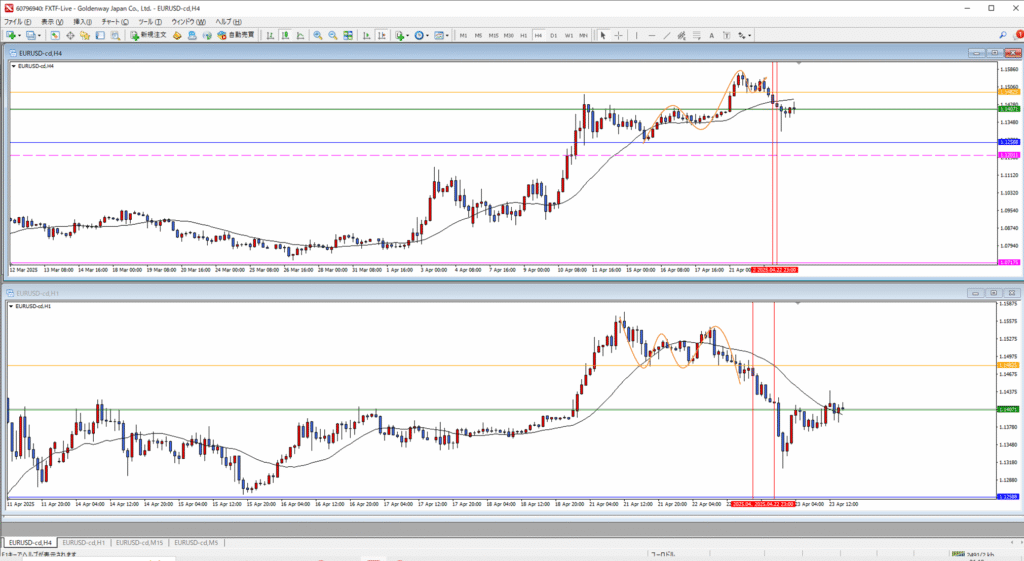Click the dashed magenta line price label on the H4 chart

pos(1009,155)
